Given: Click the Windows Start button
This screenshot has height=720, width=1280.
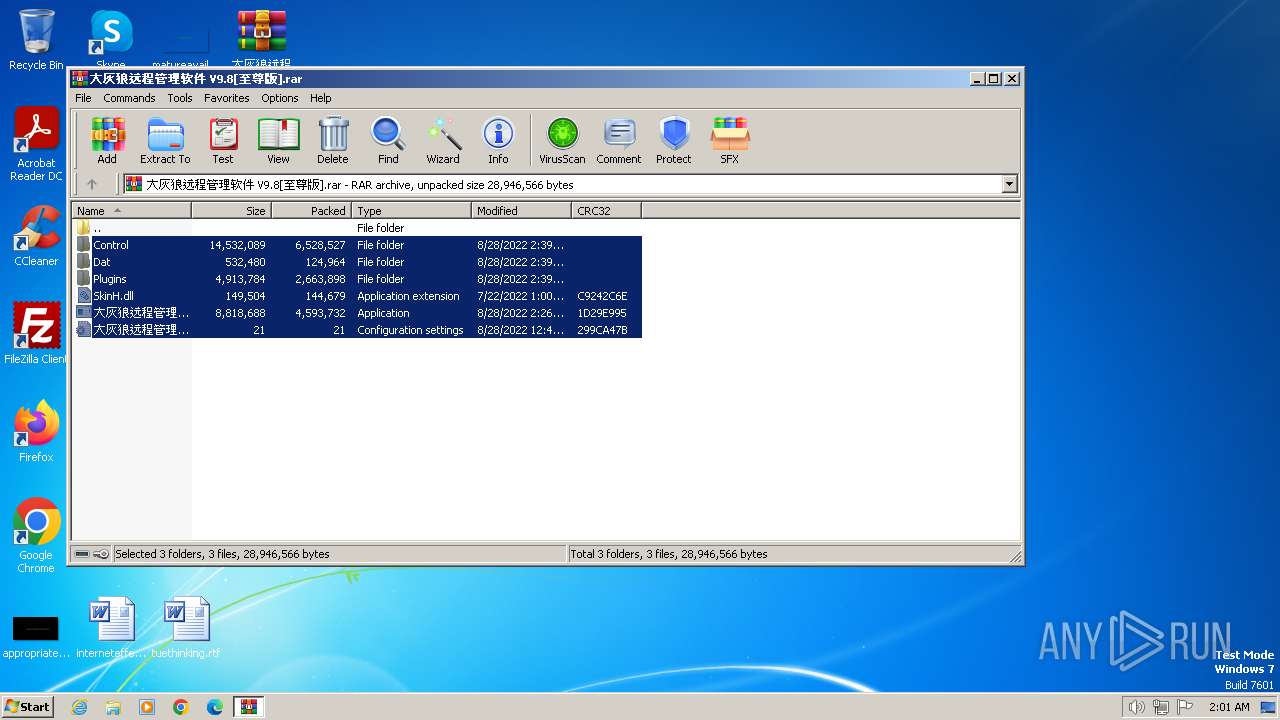Looking at the screenshot, I should pos(28,706).
